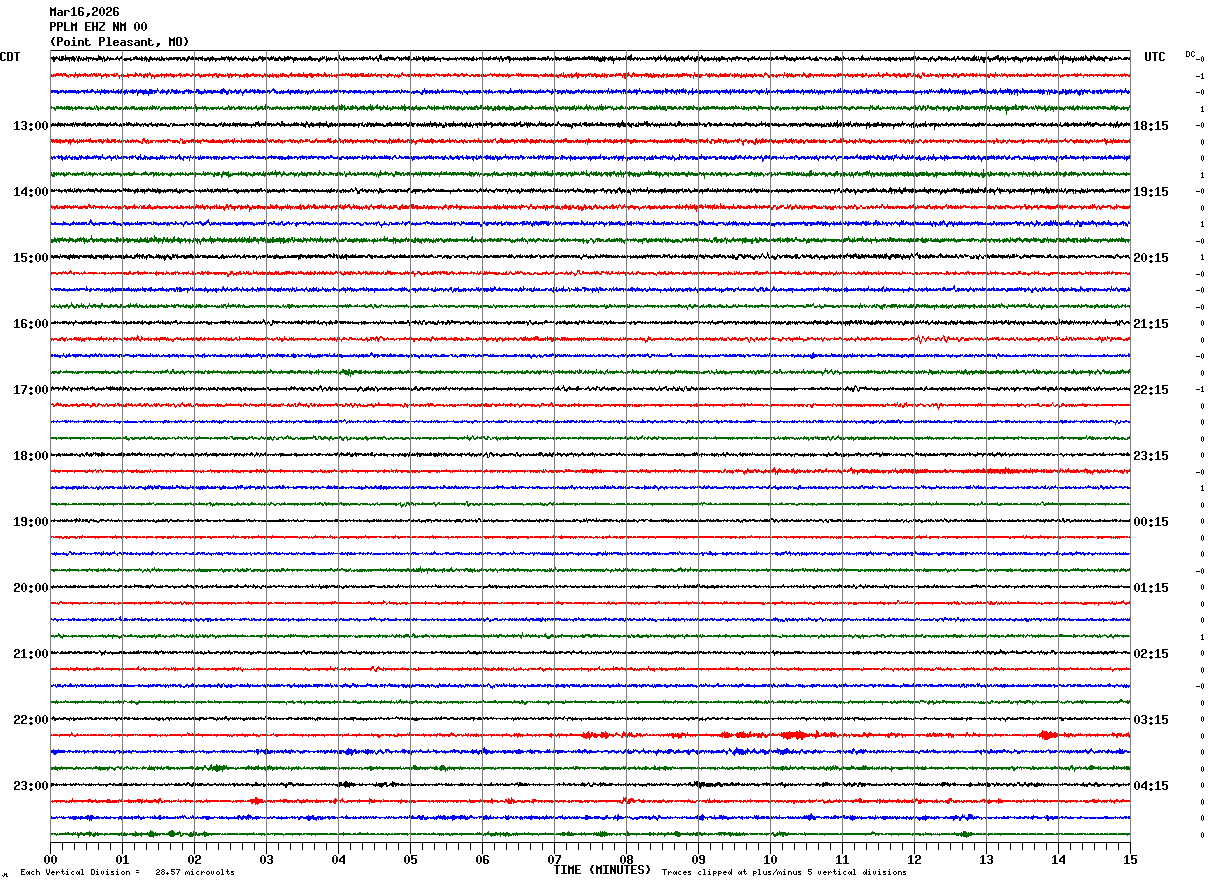Click the UTC timezone label

pos(1155,57)
